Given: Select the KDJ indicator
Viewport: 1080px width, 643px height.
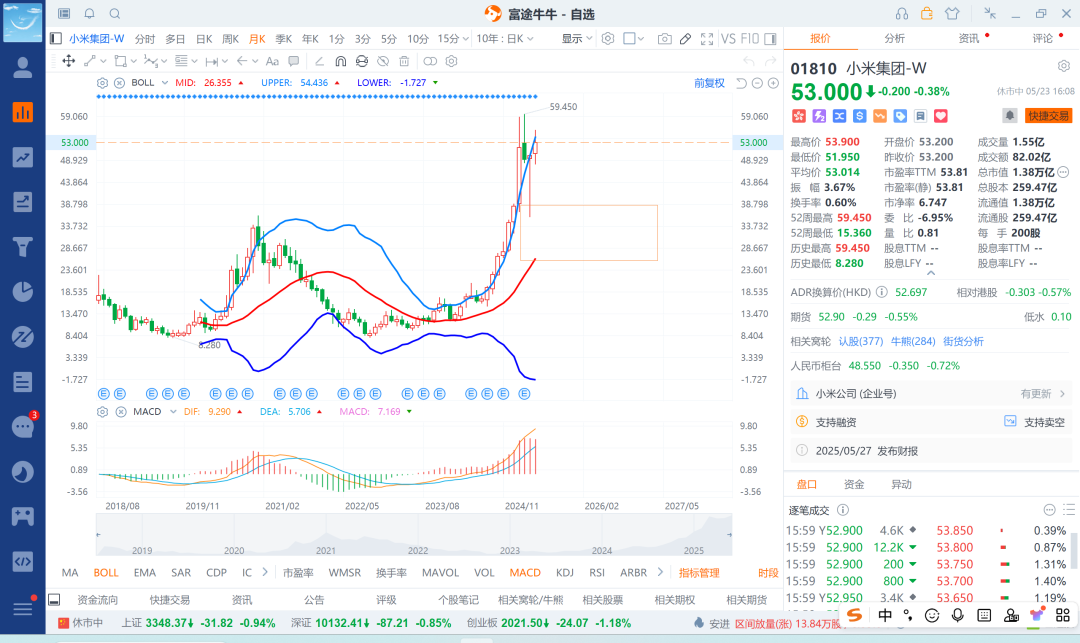Looking at the screenshot, I should pos(565,573).
